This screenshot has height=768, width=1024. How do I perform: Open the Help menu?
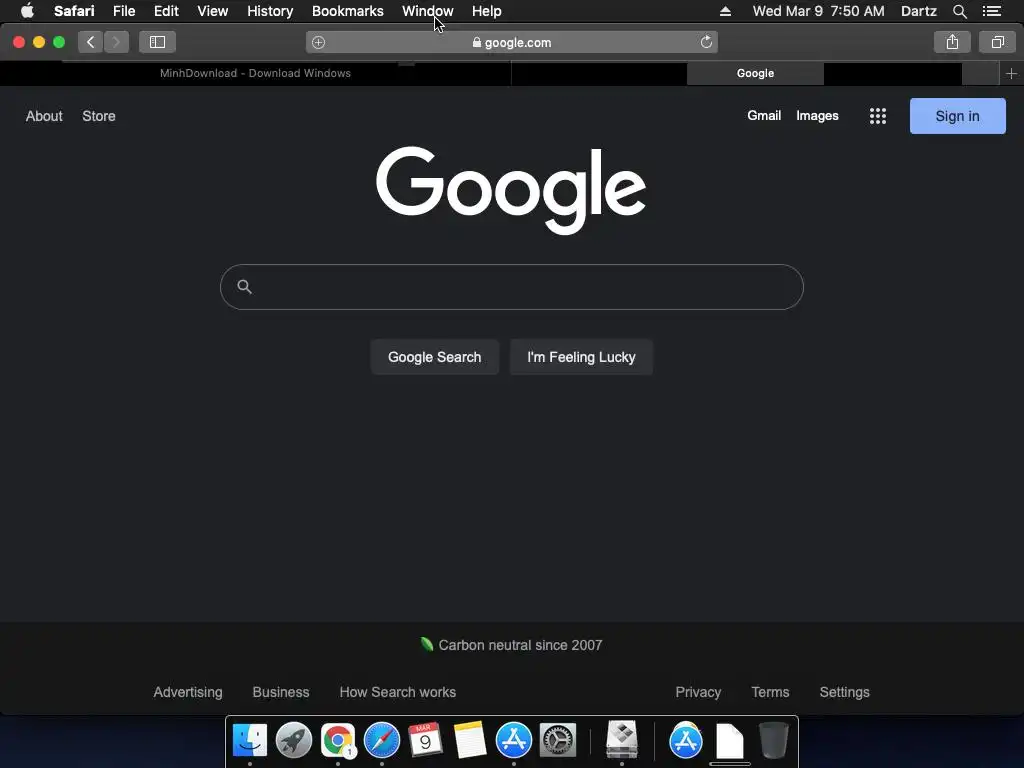[x=487, y=11]
